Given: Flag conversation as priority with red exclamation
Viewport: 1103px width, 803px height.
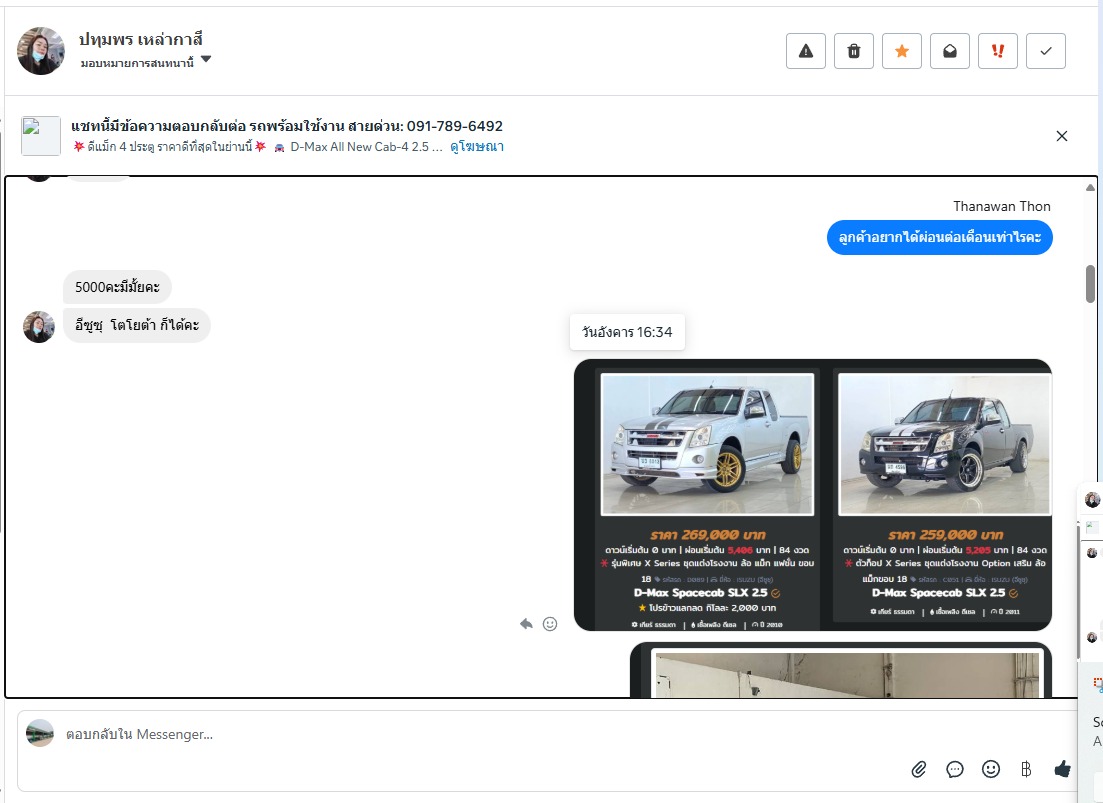Looking at the screenshot, I should point(997,51).
